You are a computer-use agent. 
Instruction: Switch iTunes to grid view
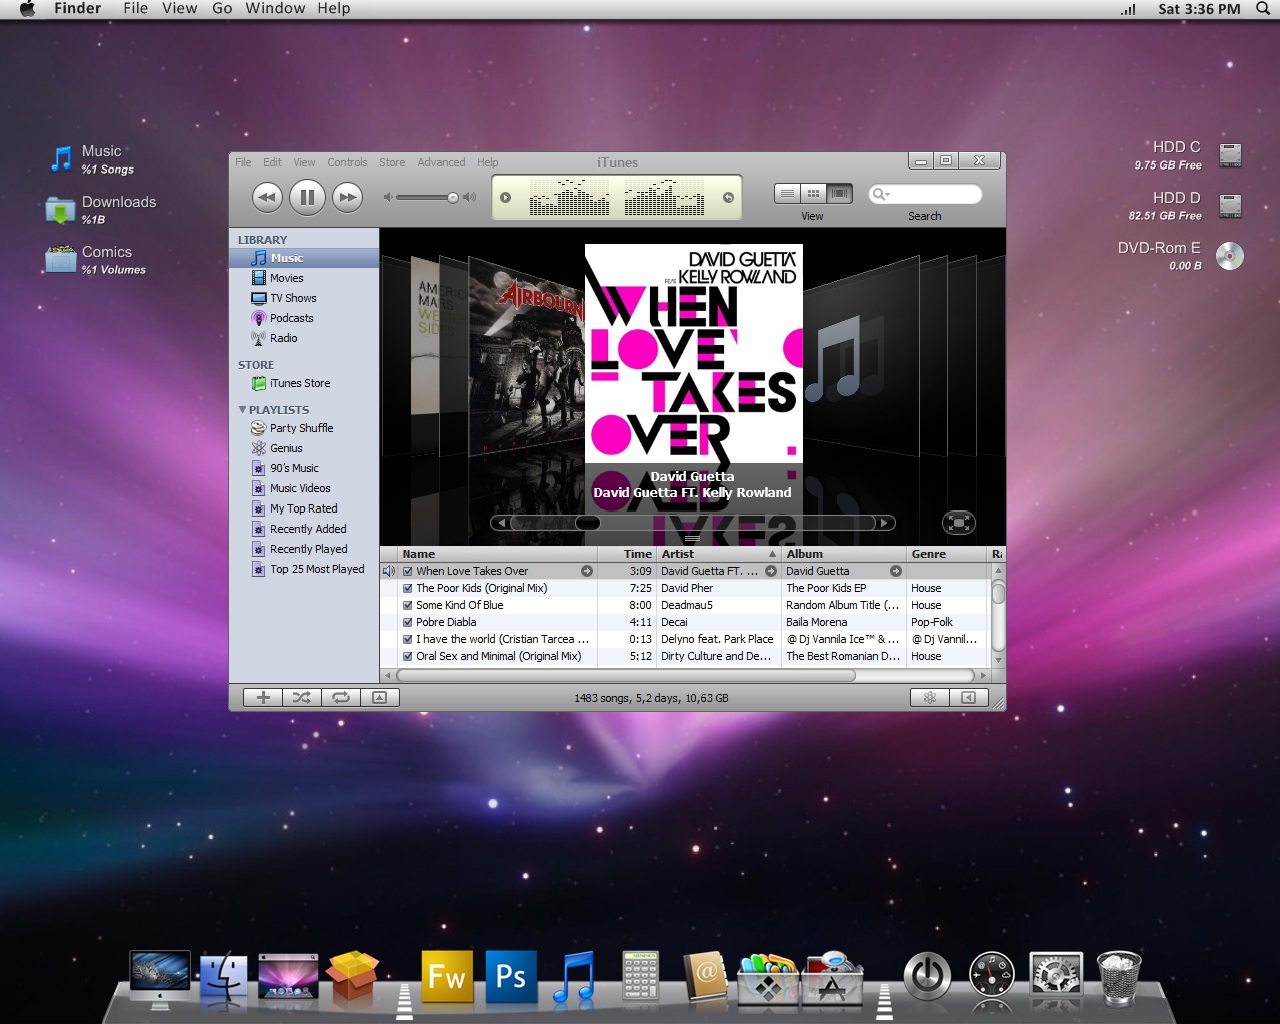pyautogui.click(x=814, y=193)
